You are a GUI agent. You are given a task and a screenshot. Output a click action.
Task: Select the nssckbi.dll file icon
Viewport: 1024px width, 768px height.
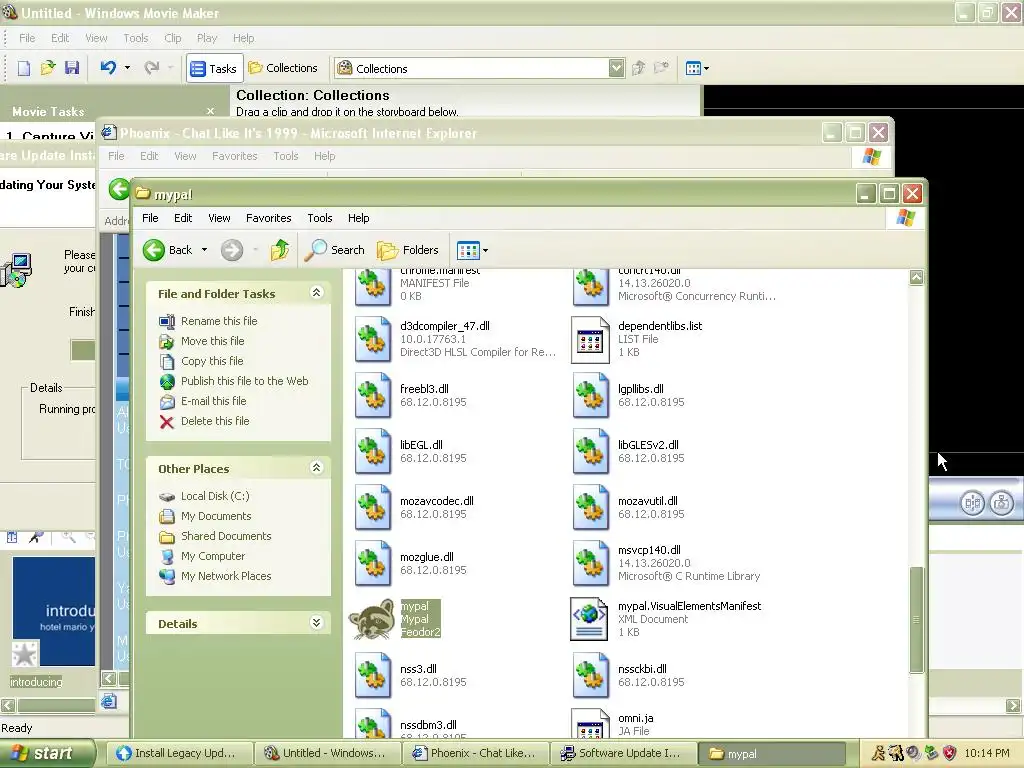point(590,675)
